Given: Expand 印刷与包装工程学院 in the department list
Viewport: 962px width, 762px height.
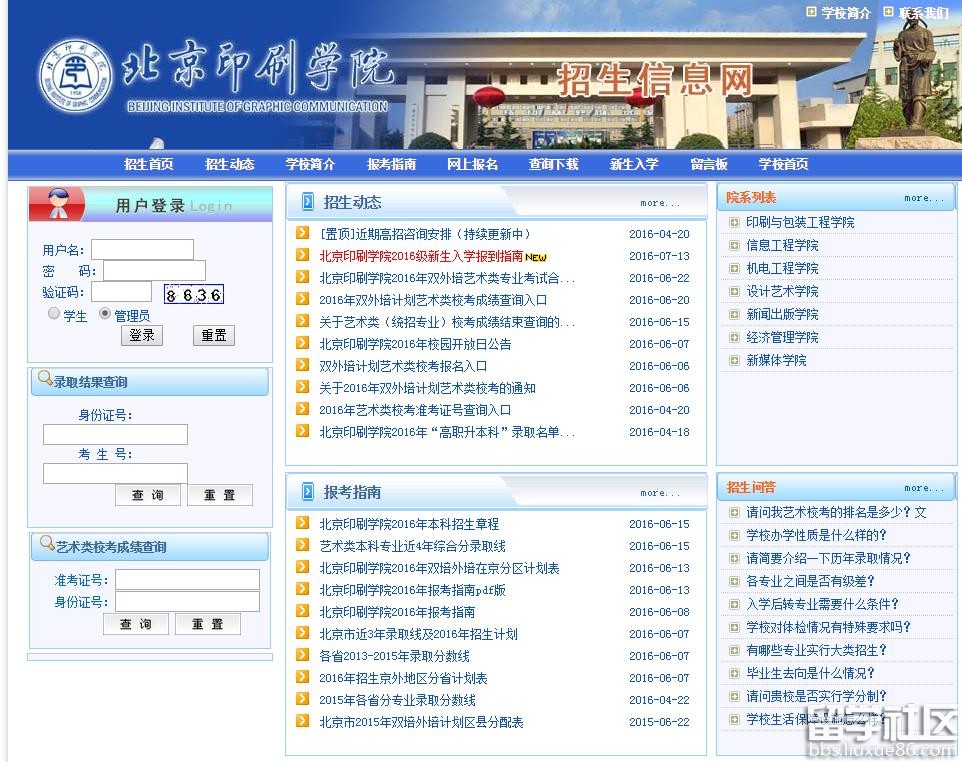Looking at the screenshot, I should click(x=734, y=222).
